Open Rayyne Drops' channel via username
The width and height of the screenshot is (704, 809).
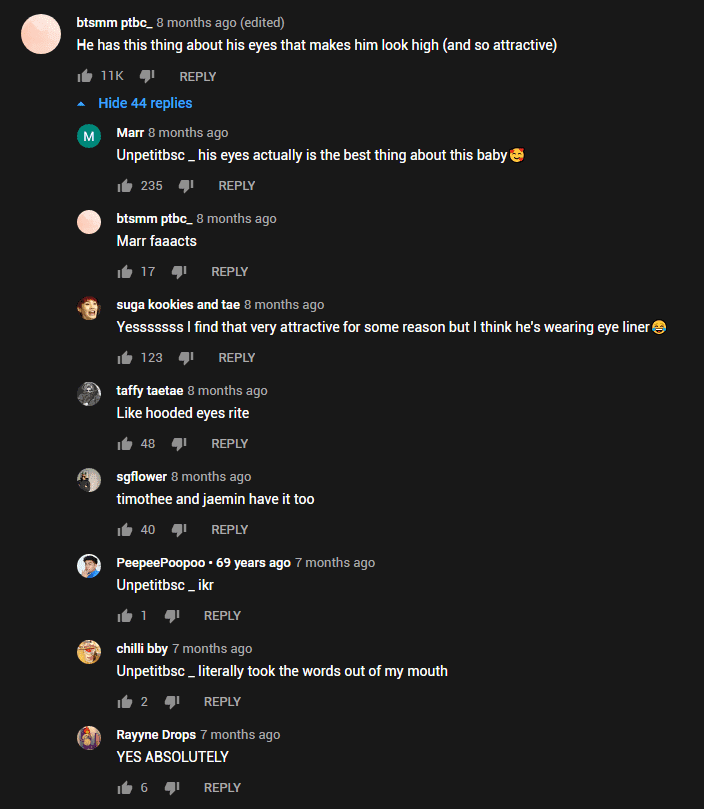[155, 734]
